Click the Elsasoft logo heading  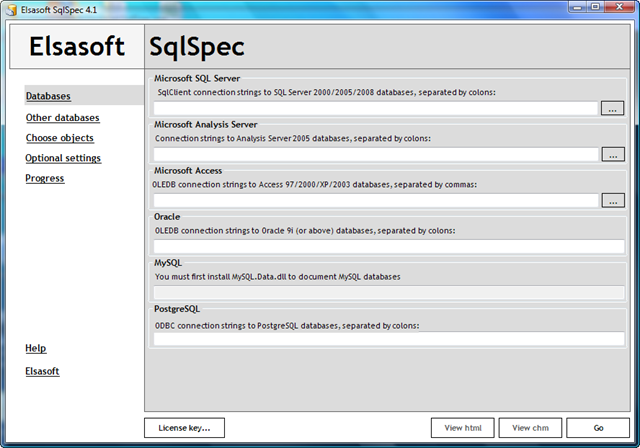[77, 46]
